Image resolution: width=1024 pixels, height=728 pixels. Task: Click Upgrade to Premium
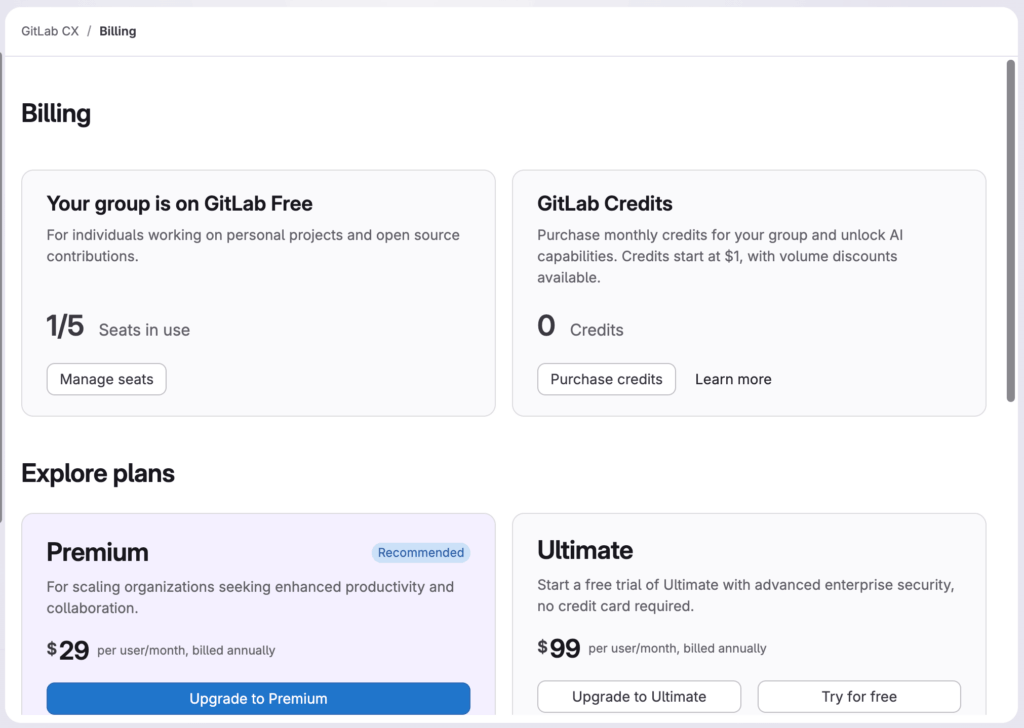[258, 698]
